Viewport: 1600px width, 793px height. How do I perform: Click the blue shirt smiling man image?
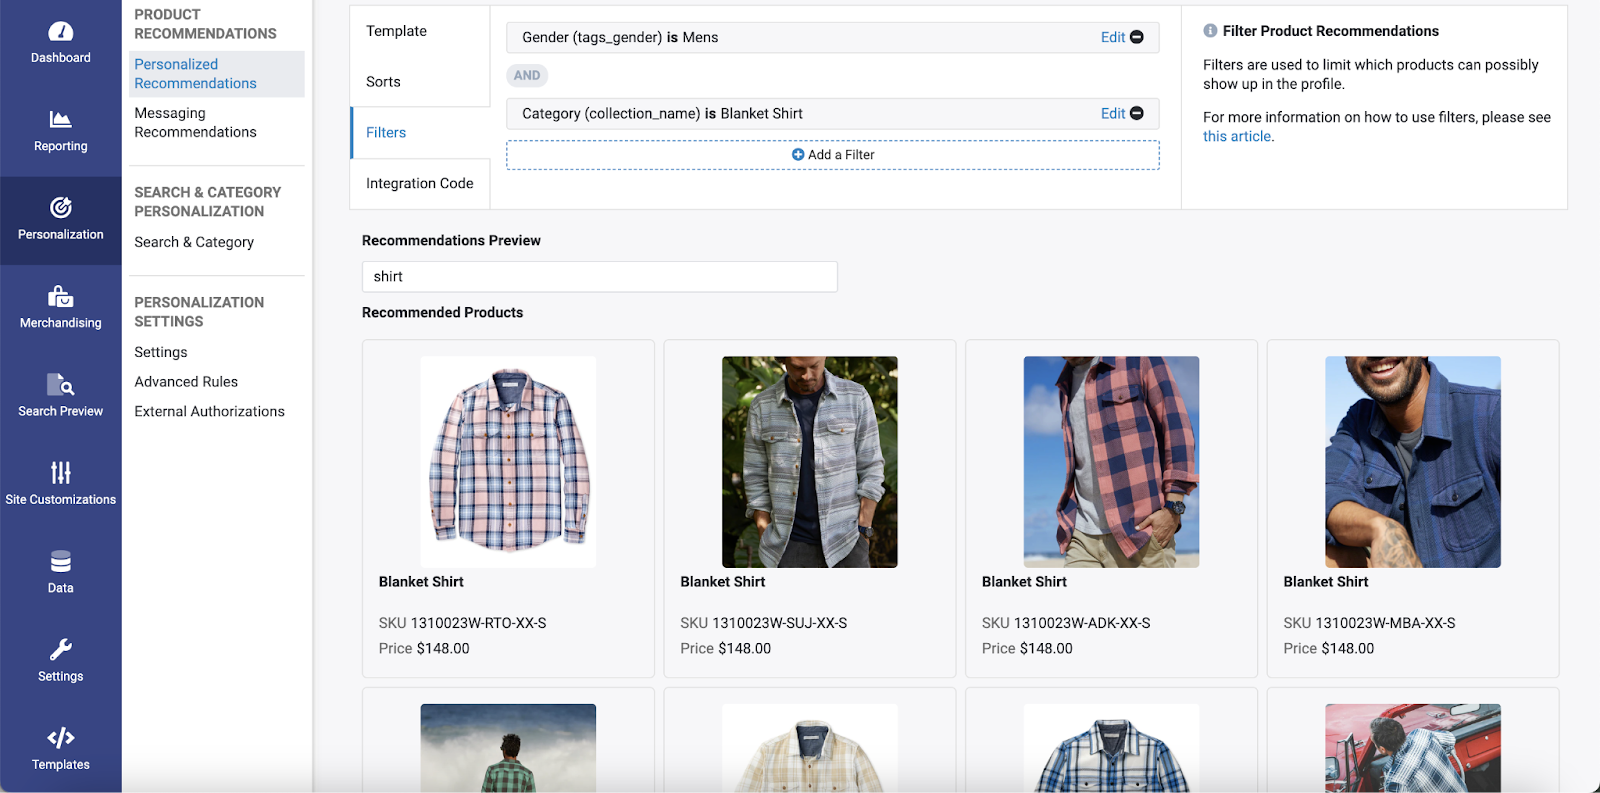pos(1413,462)
